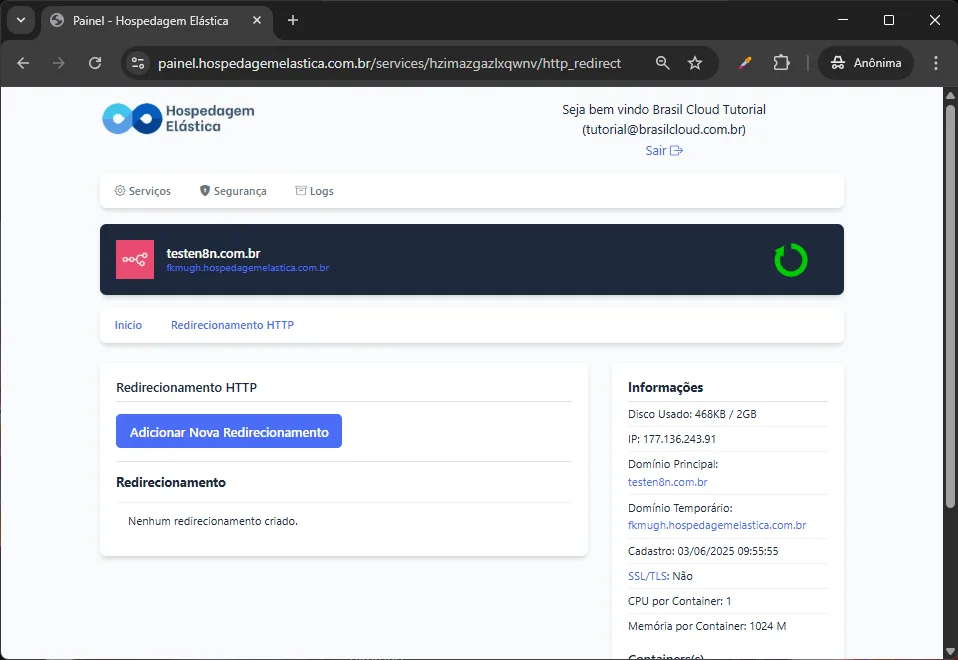
Task: Click the green restart service icon
Action: tap(791, 260)
